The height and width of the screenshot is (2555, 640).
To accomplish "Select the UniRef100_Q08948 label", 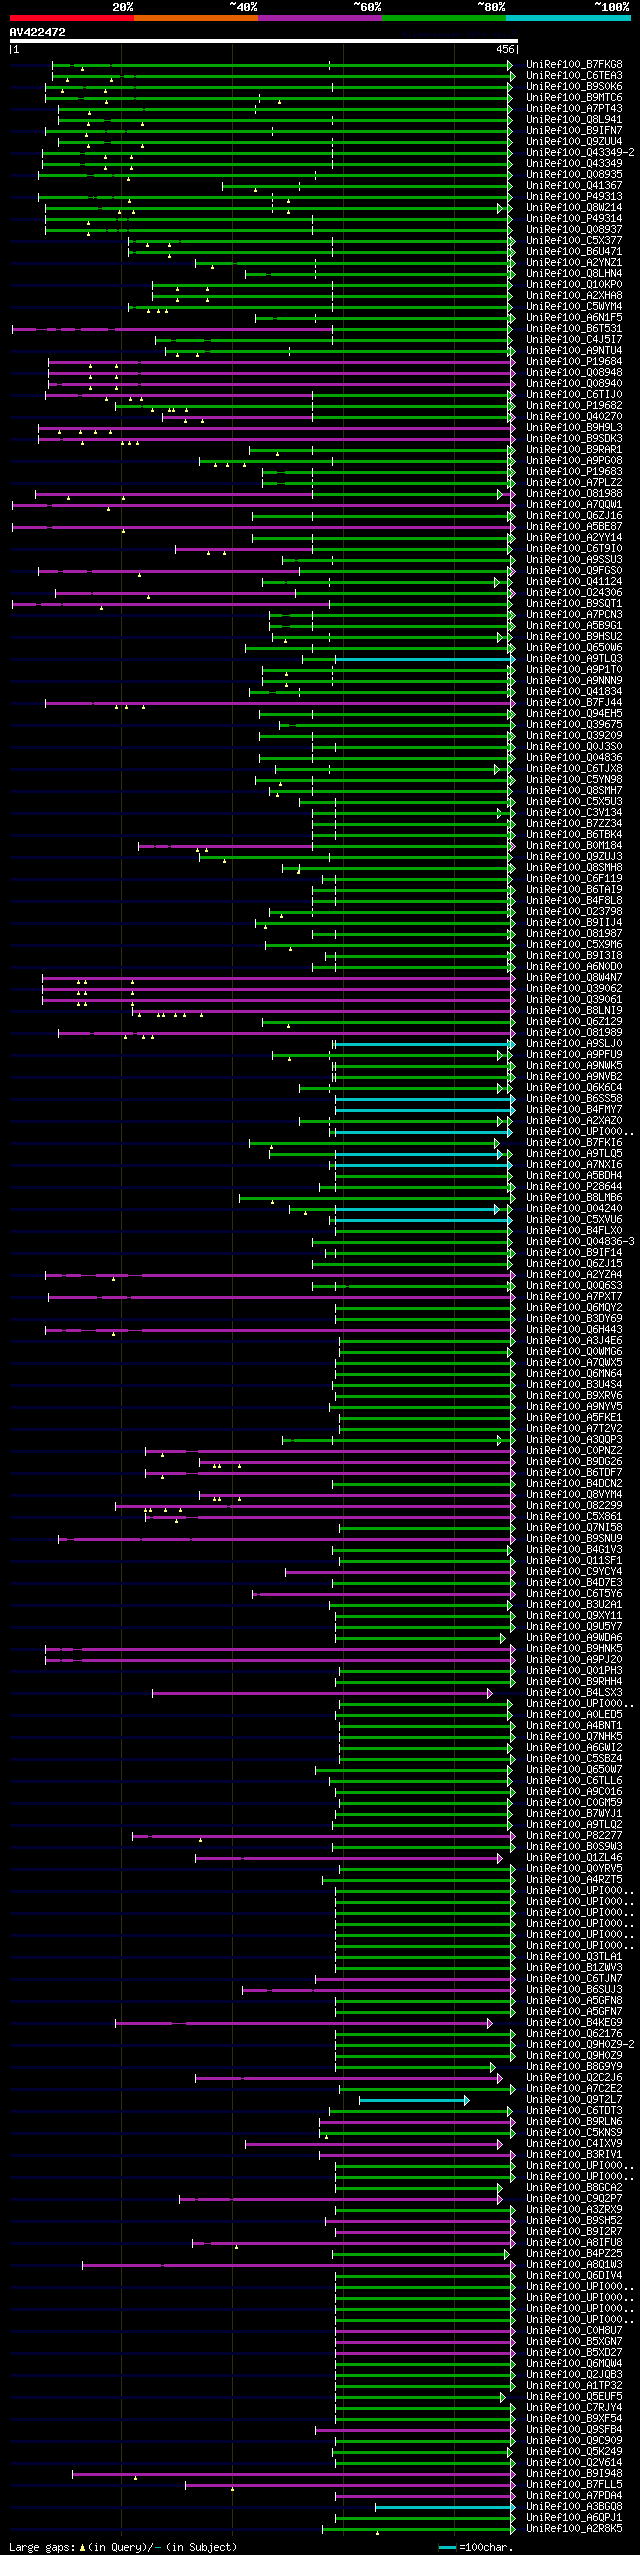I will point(574,373).
